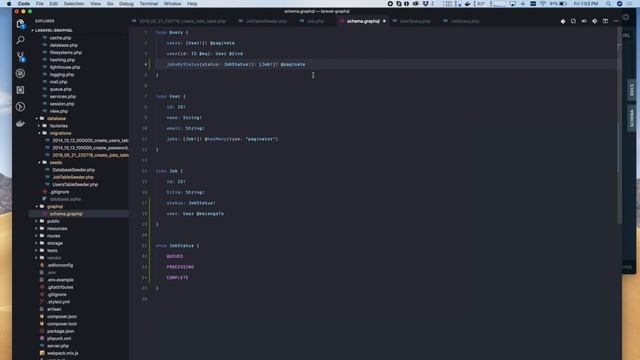Open session.php in explorer
Viewport: 640px width, 360px height.
click(62, 104)
